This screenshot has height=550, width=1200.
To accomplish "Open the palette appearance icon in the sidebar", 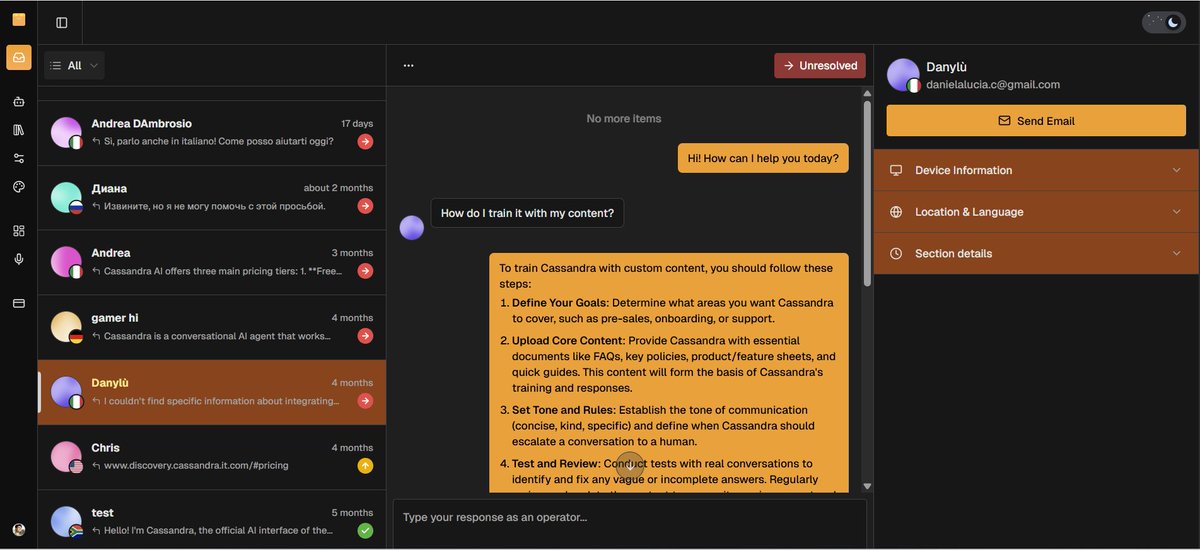I will click(19, 187).
